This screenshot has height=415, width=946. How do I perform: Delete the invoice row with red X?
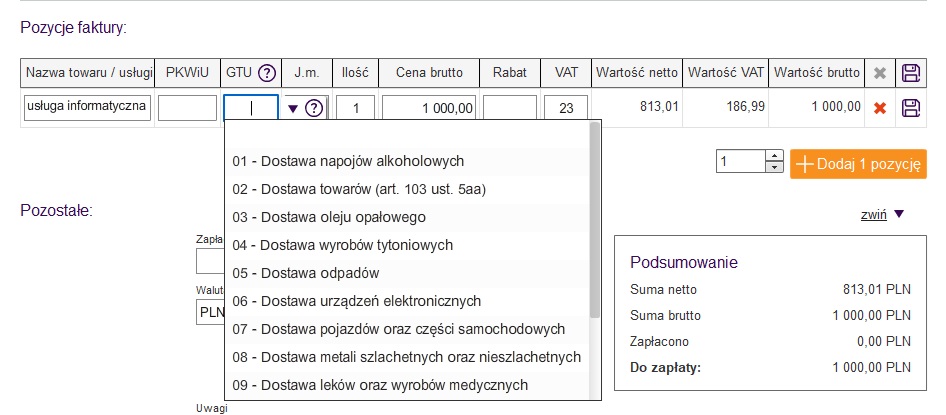880,108
